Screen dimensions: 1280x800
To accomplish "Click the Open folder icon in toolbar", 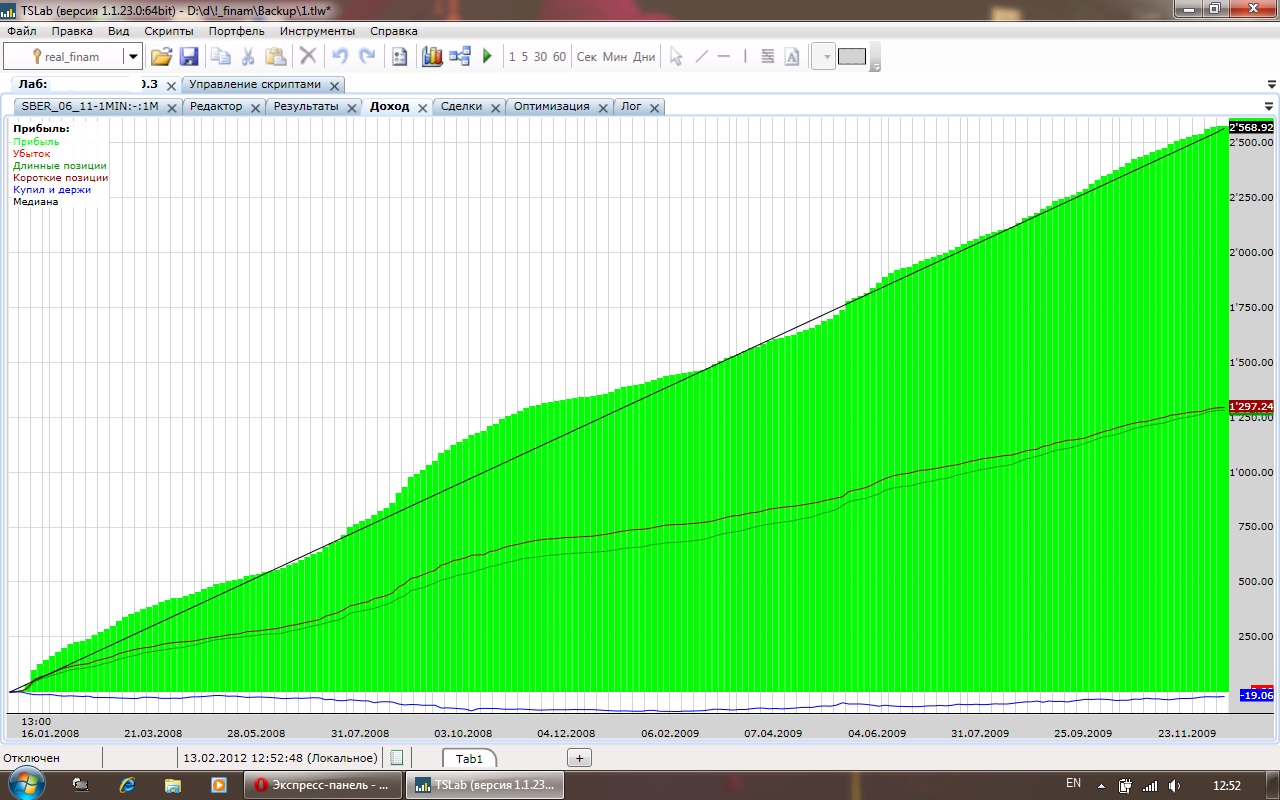I will pyautogui.click(x=161, y=57).
